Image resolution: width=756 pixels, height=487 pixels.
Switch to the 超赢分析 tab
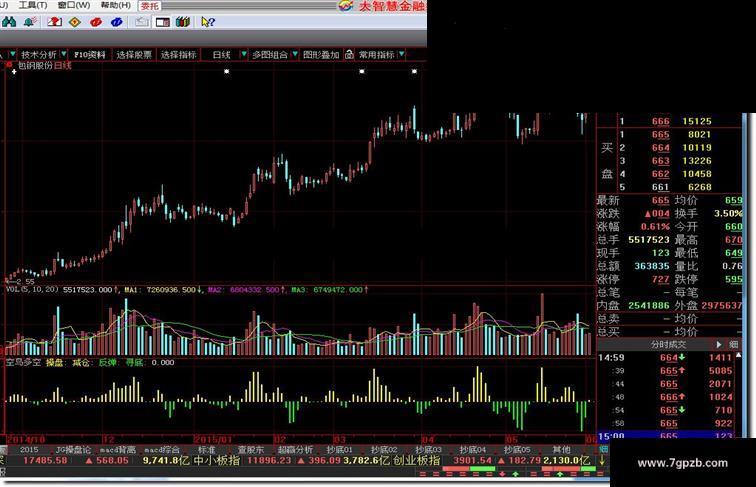[x=295, y=449]
